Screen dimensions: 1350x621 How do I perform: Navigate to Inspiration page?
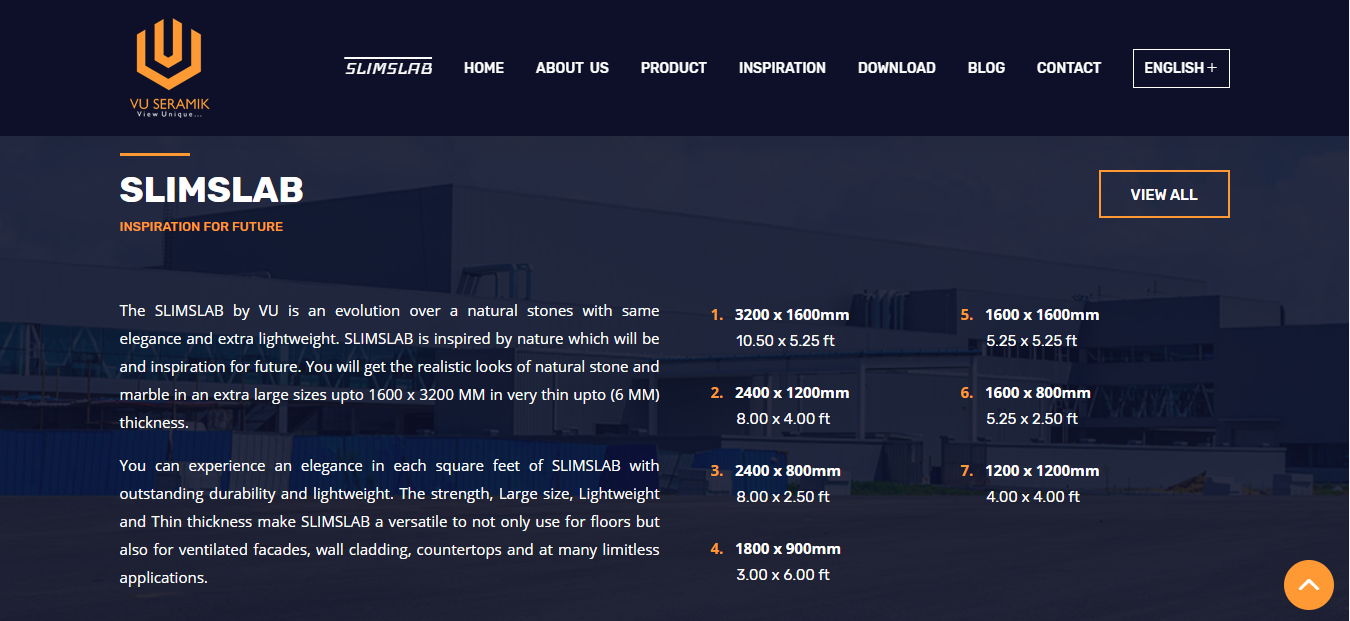point(782,68)
